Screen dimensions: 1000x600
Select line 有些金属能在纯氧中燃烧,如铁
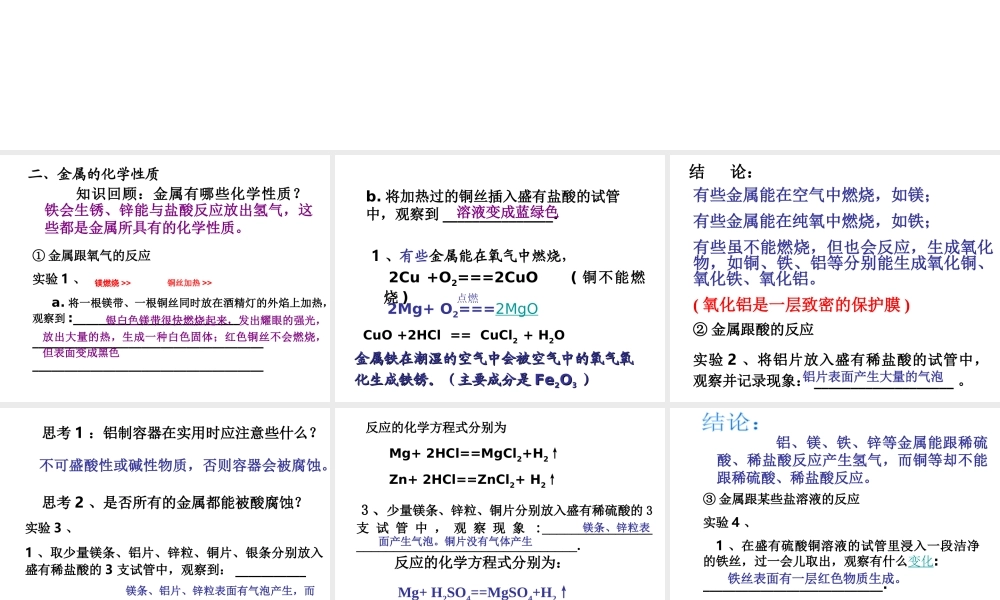tap(812, 221)
